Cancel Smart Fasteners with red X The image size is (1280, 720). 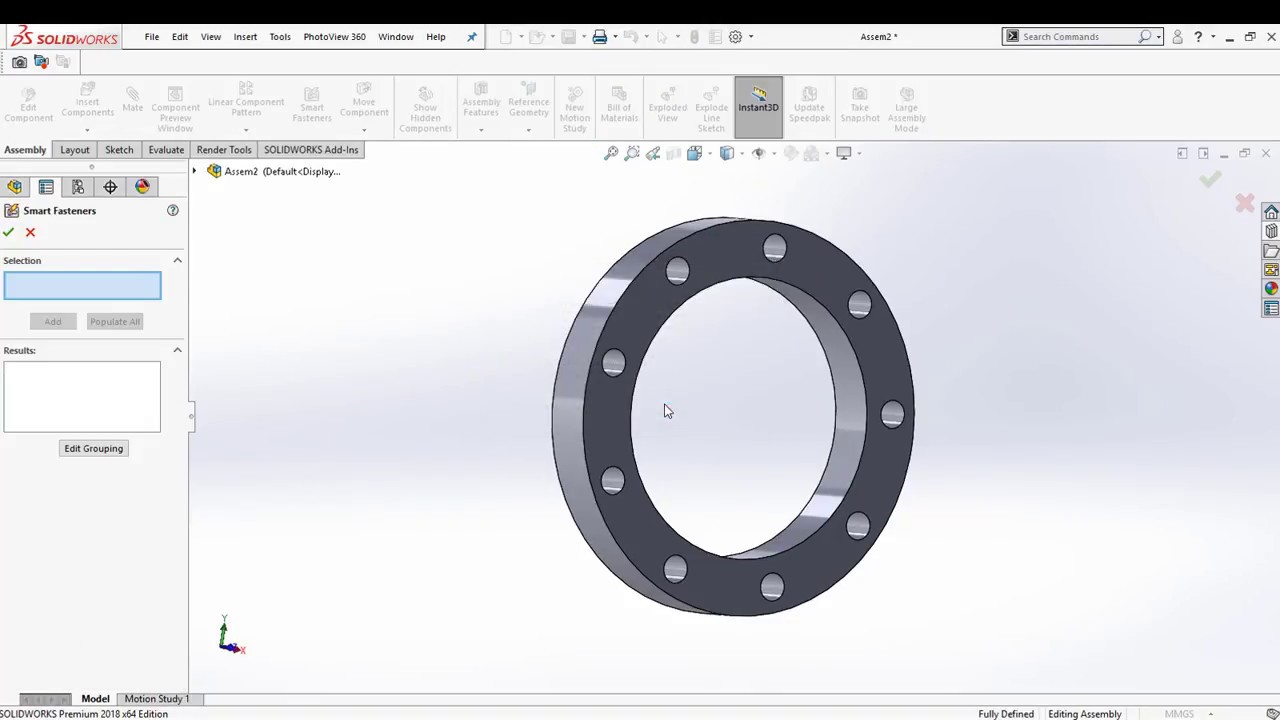(30, 232)
